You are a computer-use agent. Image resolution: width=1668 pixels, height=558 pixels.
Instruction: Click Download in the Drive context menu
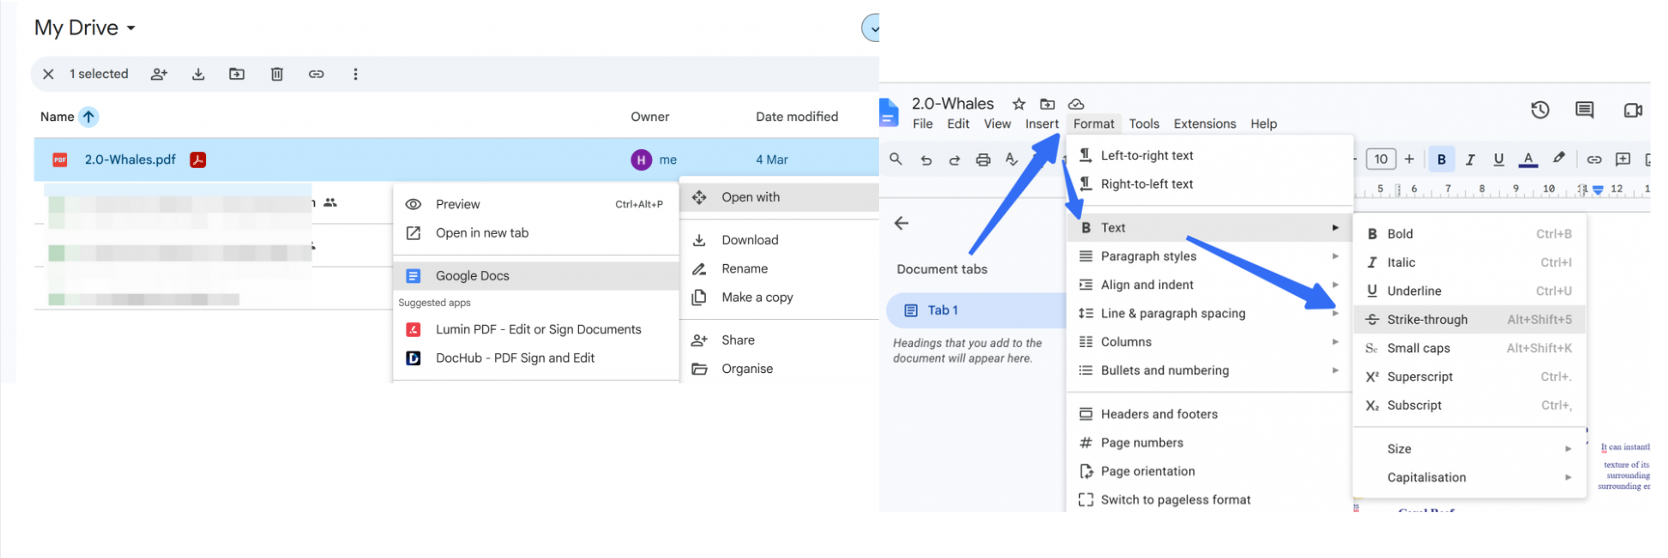pyautogui.click(x=779, y=240)
